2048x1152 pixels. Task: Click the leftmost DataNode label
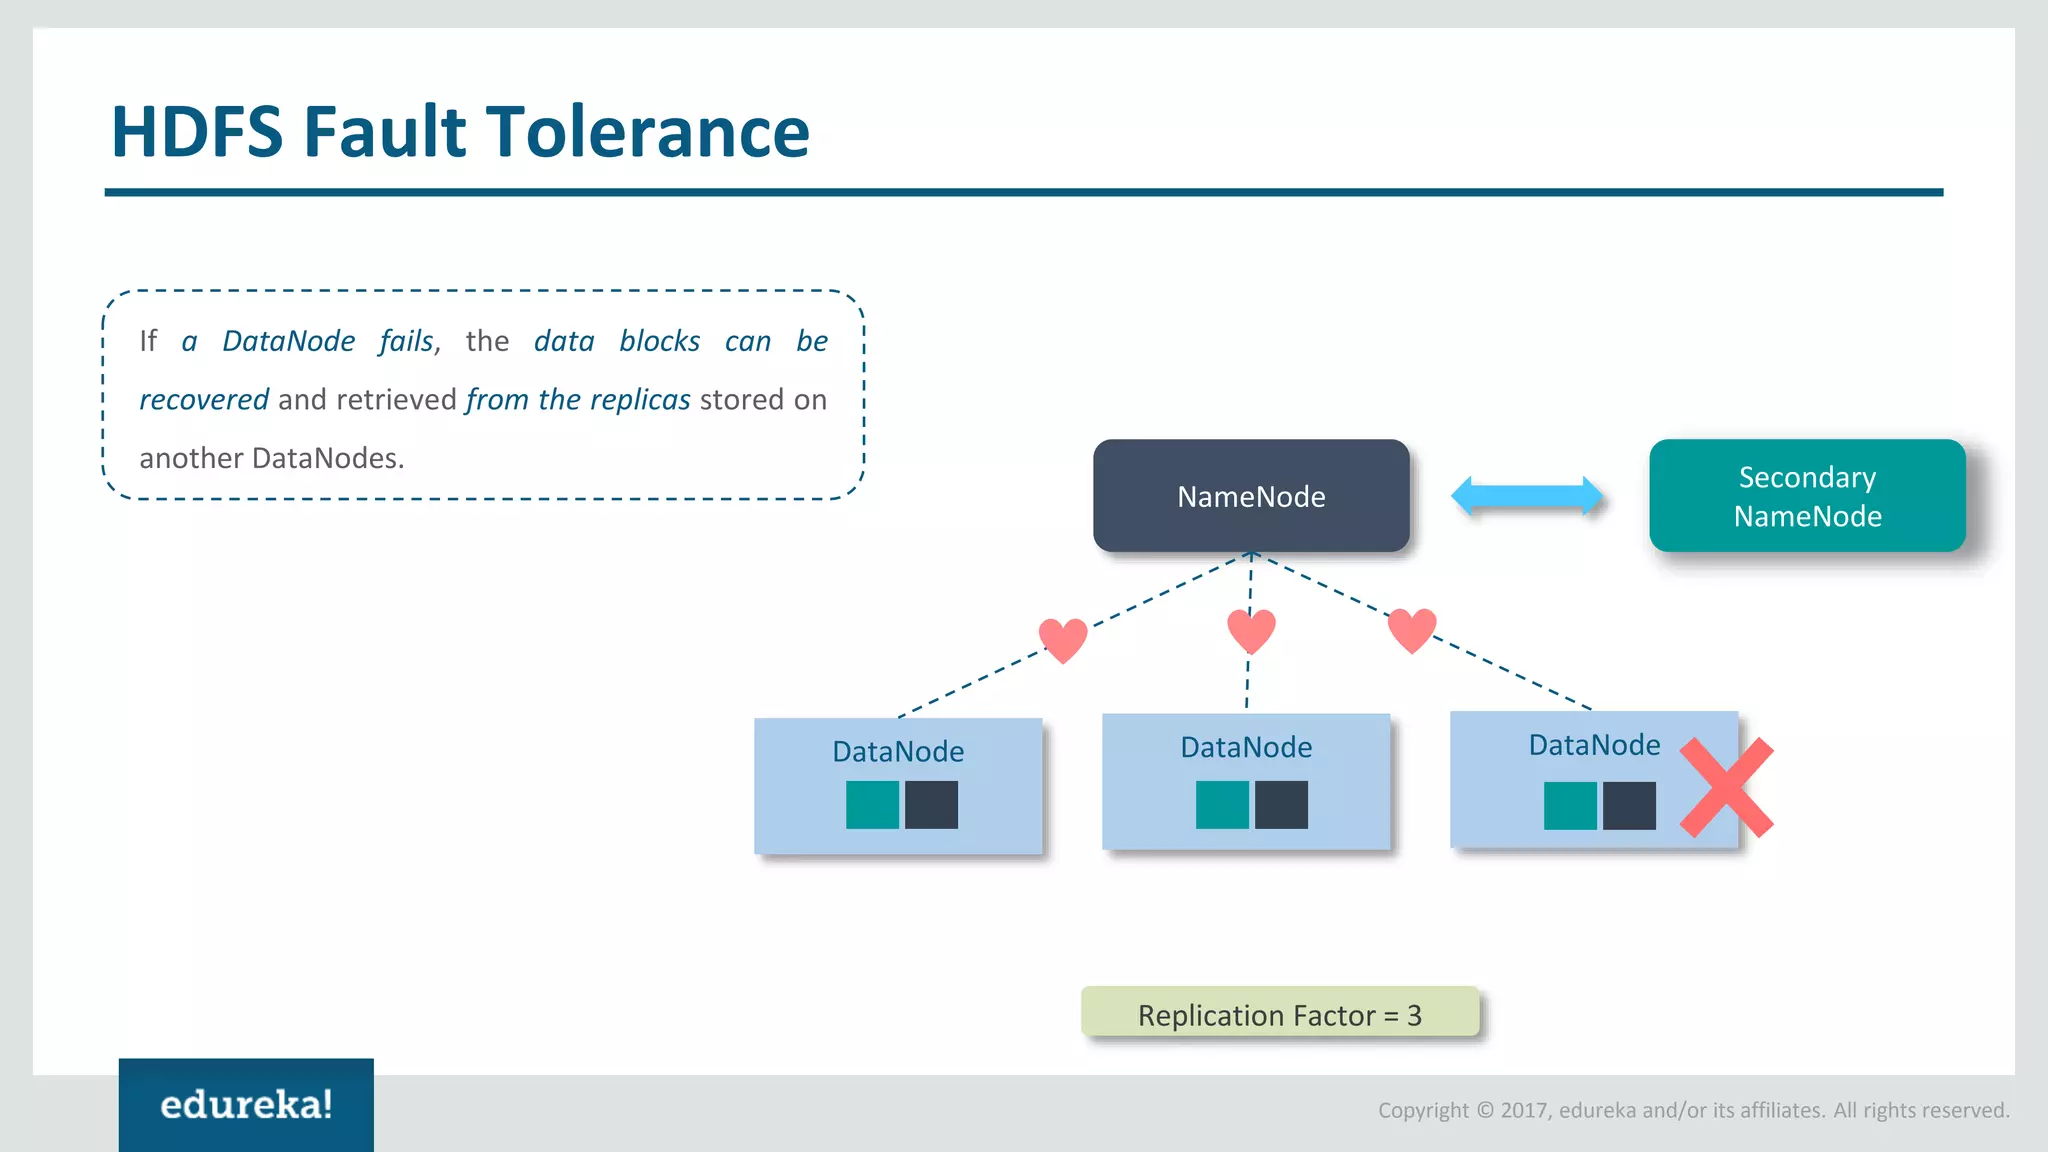click(898, 752)
